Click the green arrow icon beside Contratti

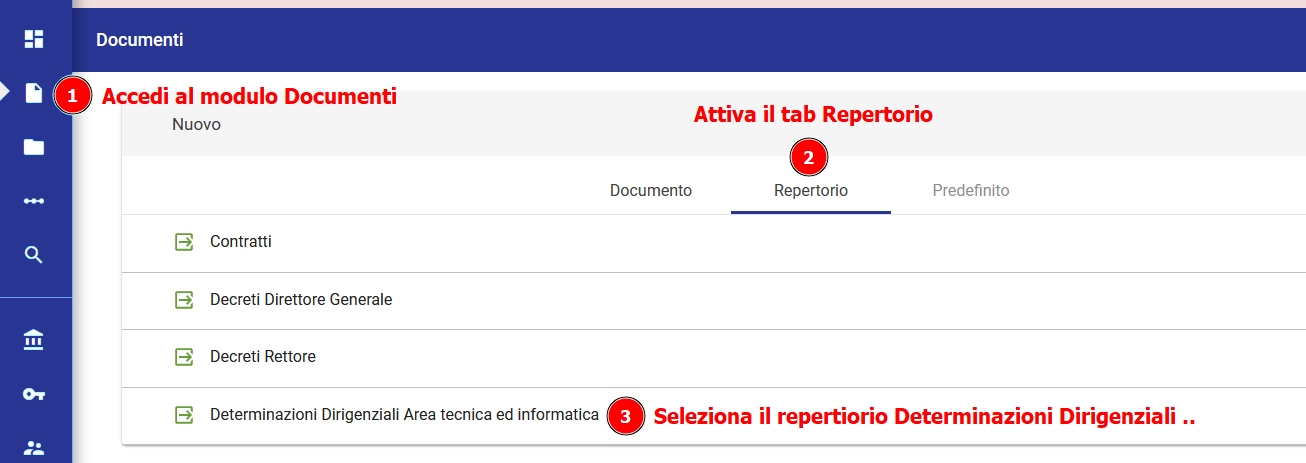(184, 242)
